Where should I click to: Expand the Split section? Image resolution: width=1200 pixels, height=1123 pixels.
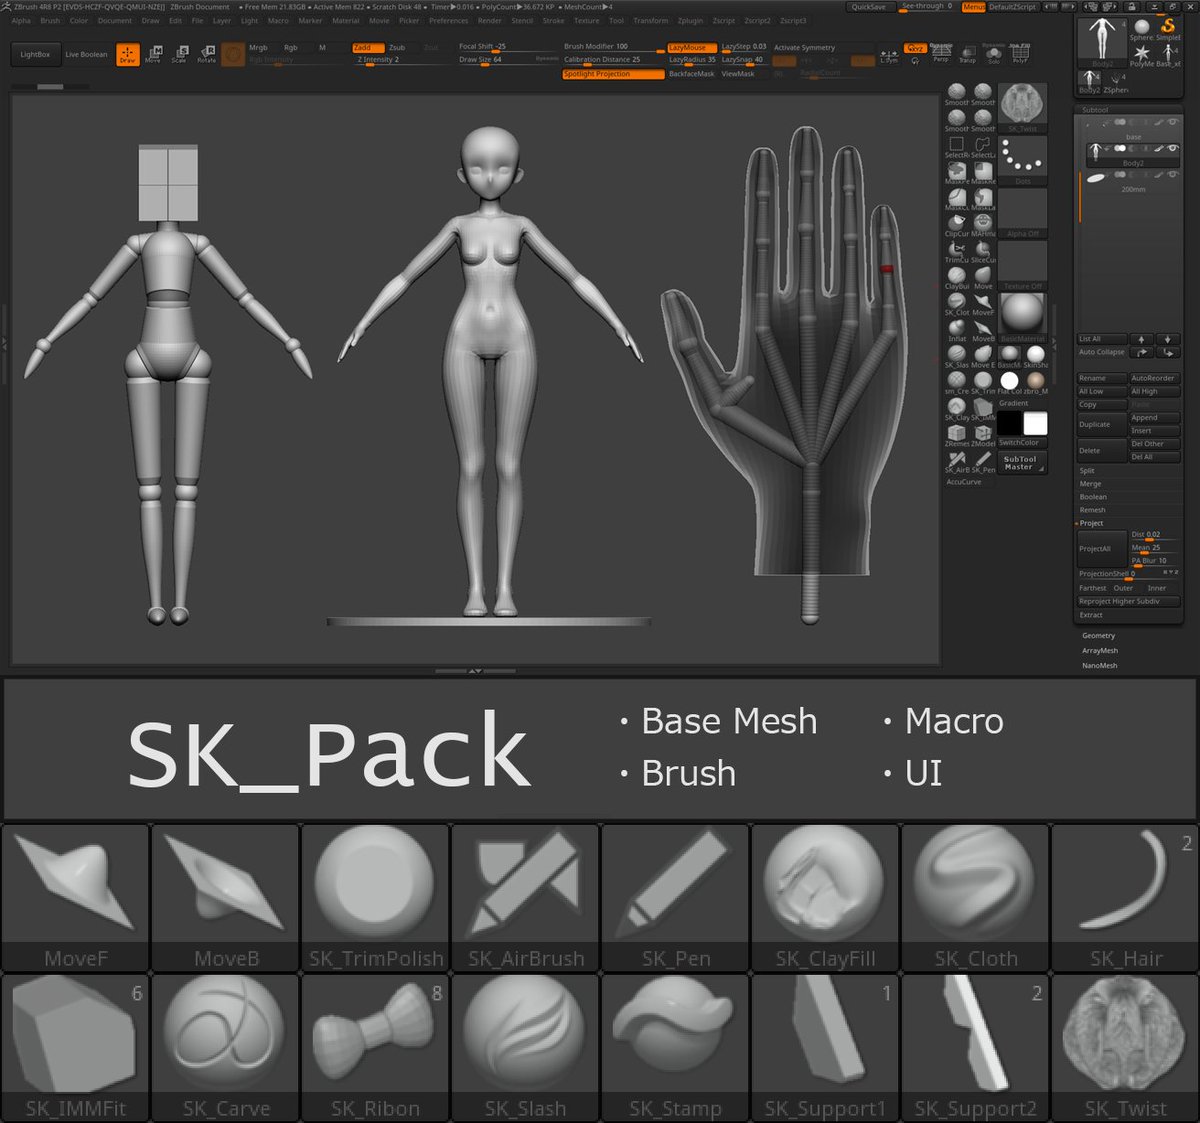tap(1087, 471)
